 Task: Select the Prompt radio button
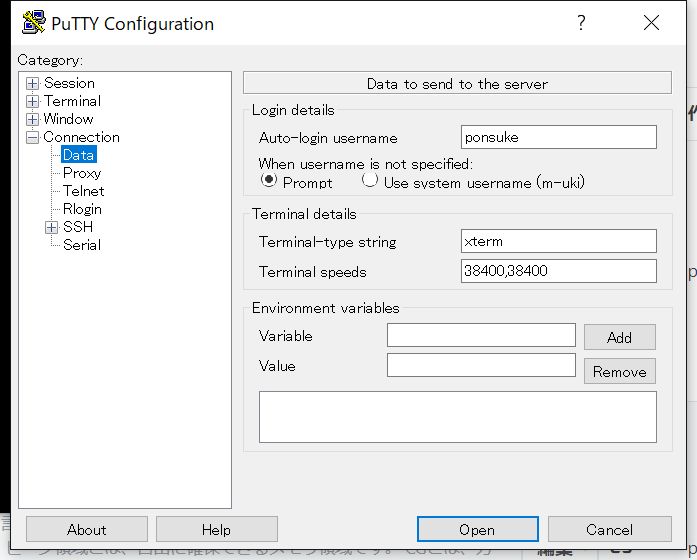tap(268, 180)
